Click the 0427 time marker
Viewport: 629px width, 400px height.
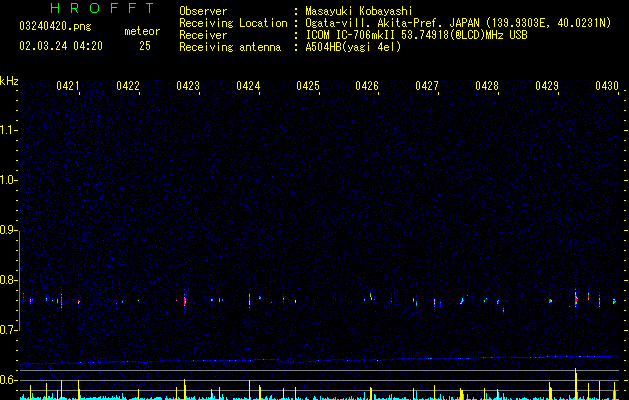point(427,86)
